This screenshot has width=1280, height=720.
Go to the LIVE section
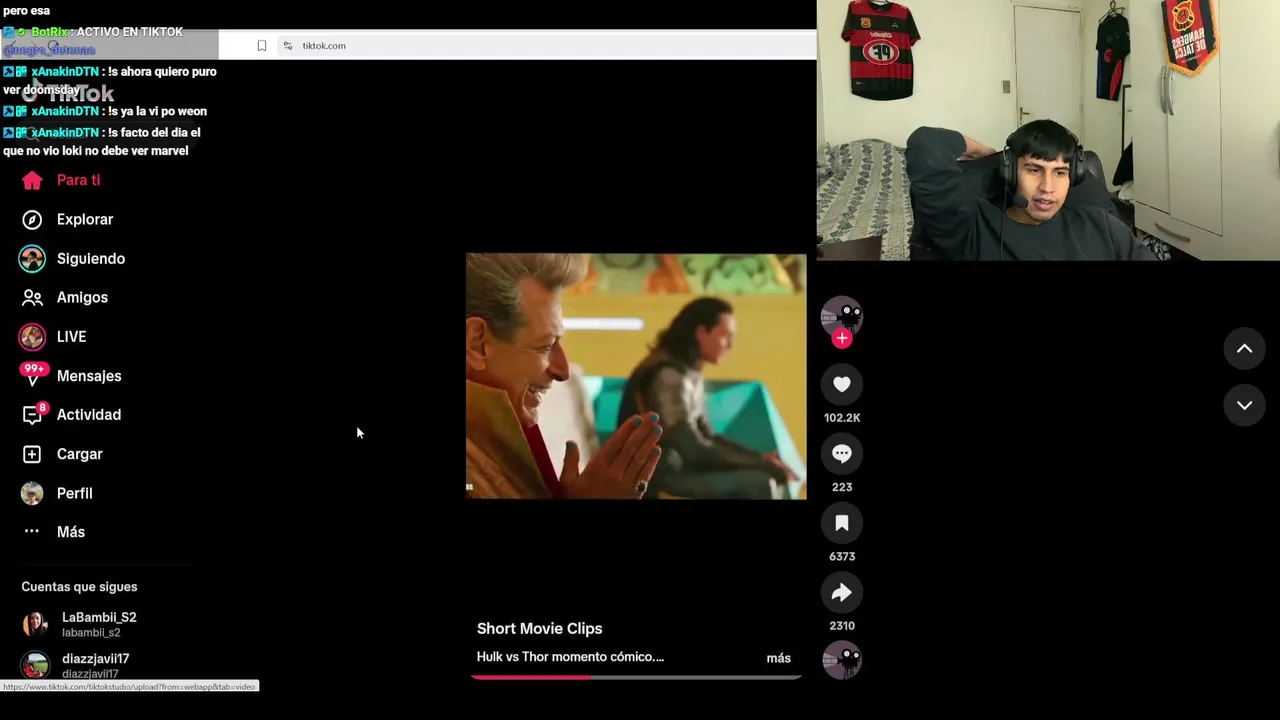pos(53,337)
